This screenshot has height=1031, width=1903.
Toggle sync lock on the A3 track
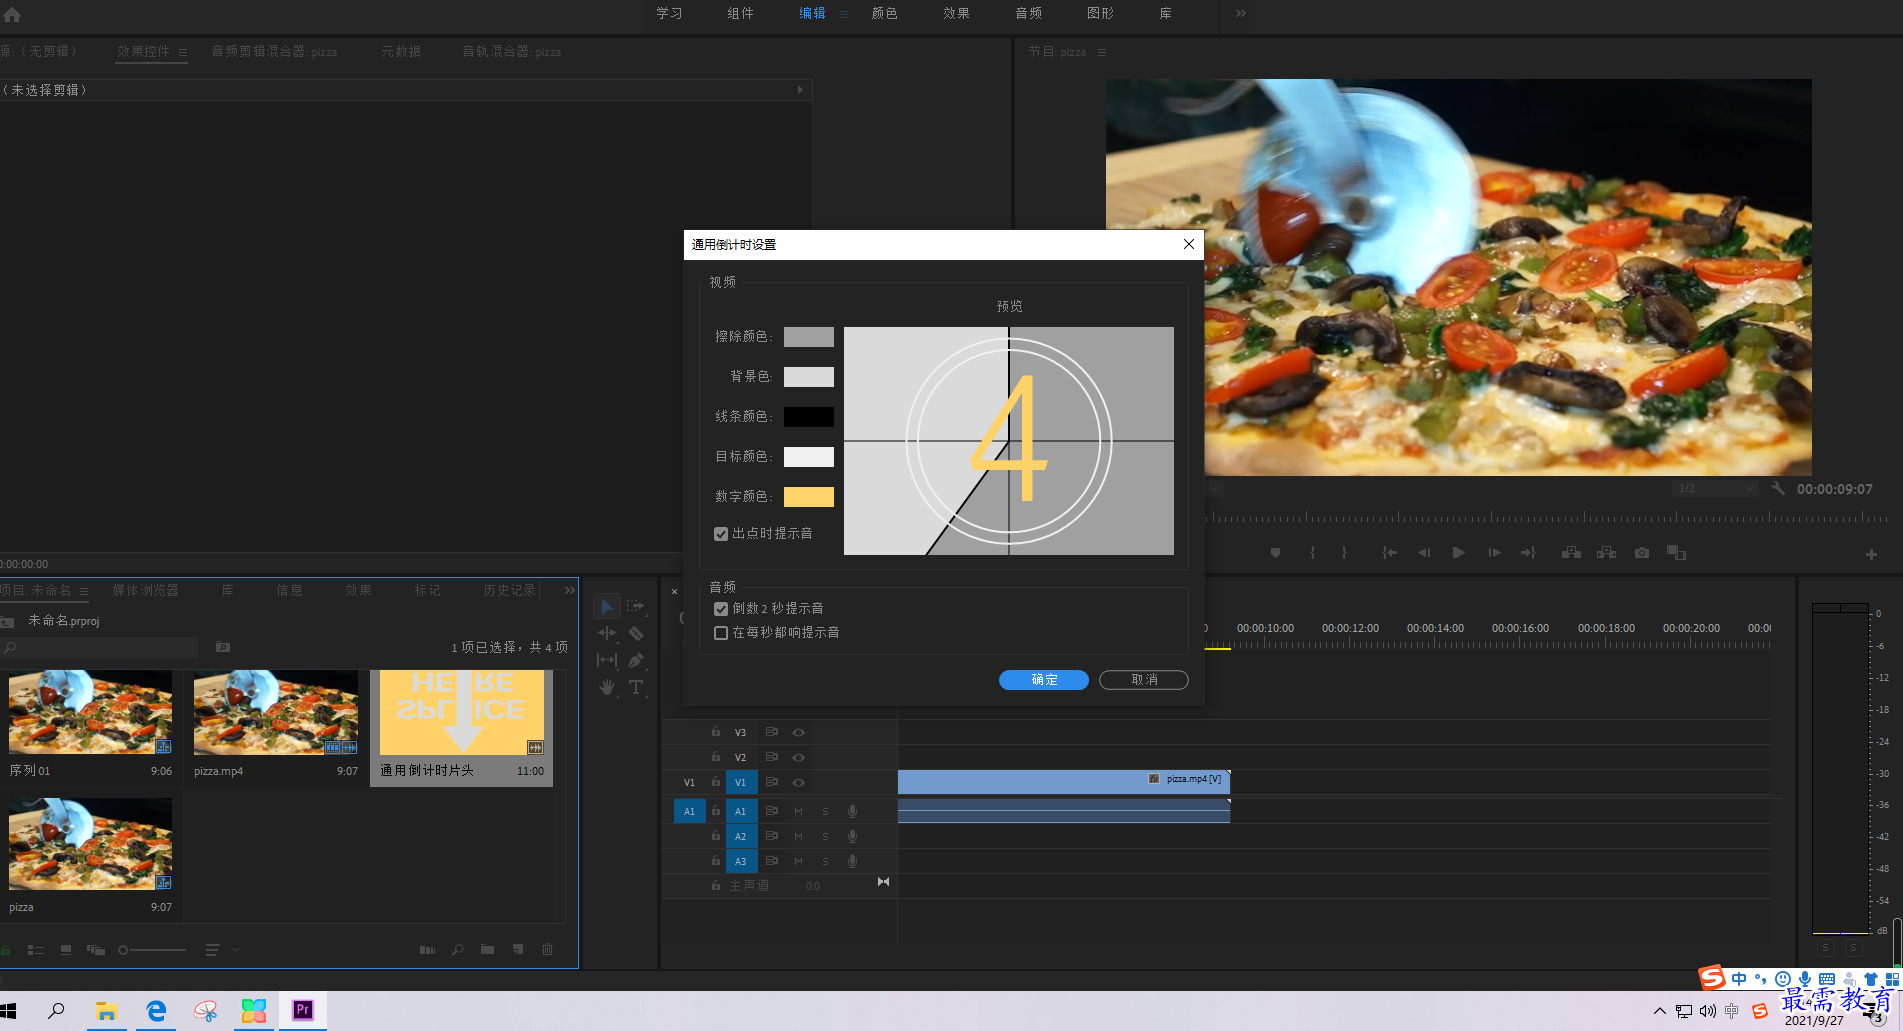772,861
